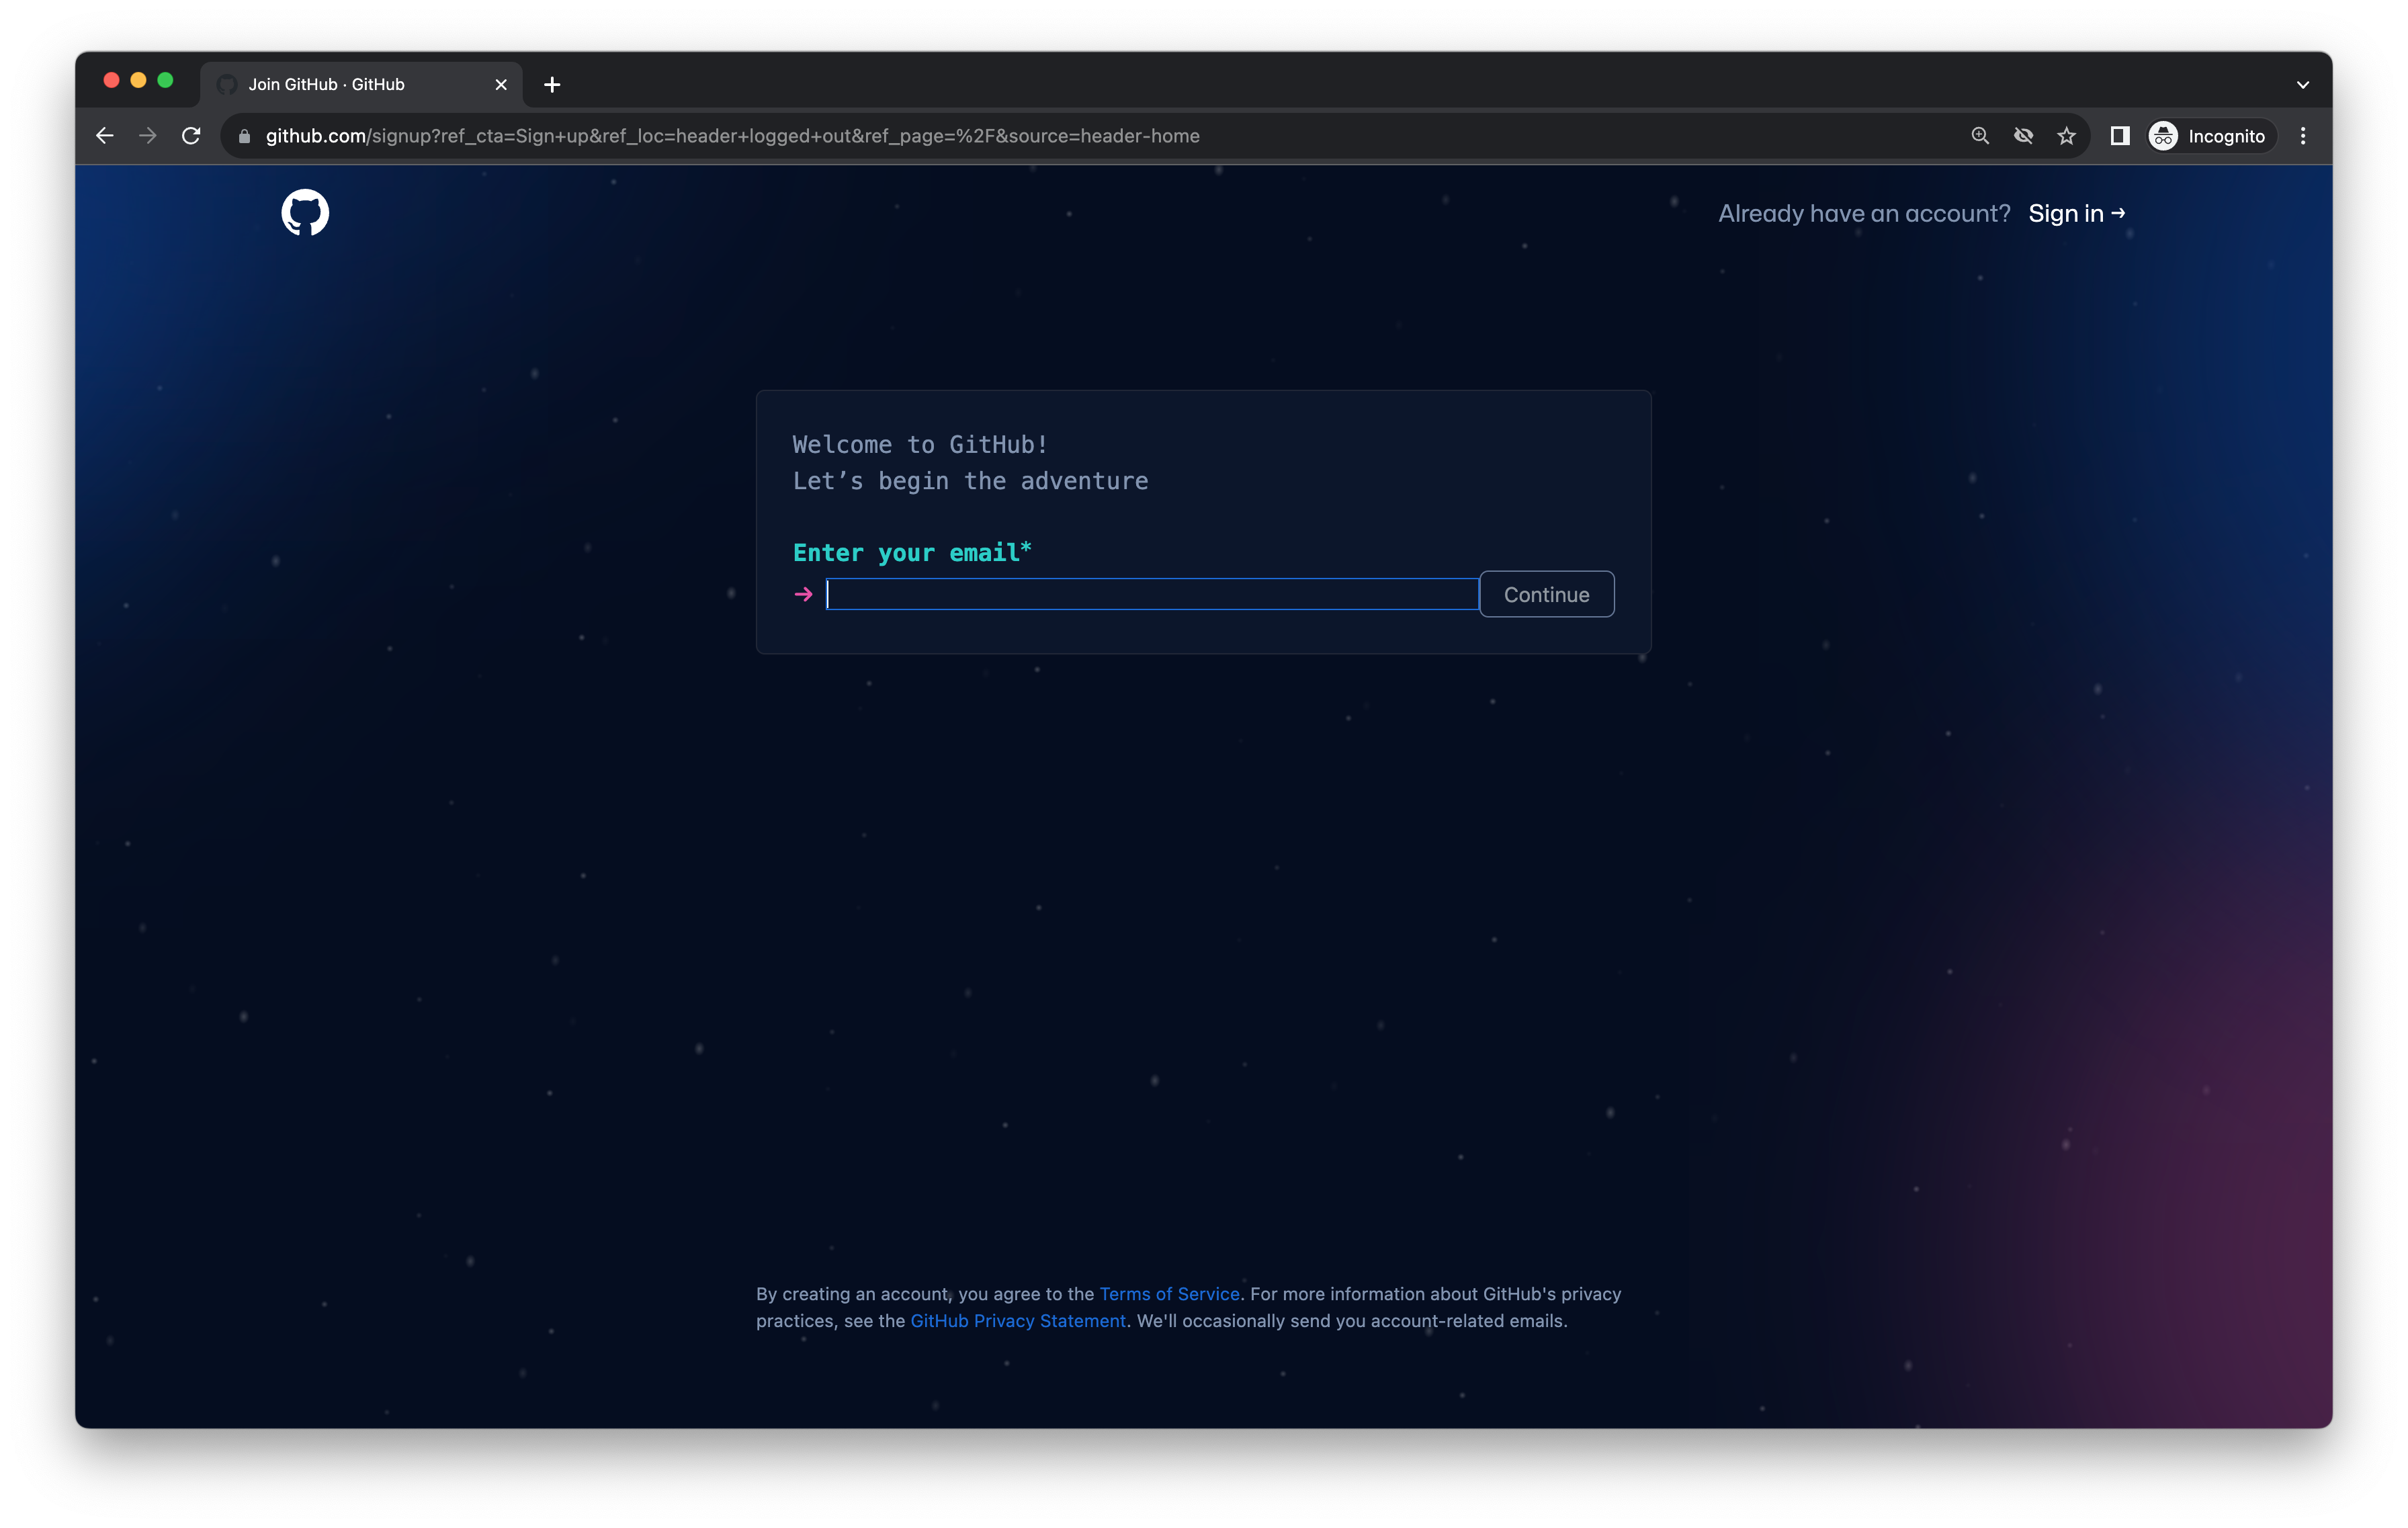The image size is (2408, 1528).
Task: Minimize window with yellow button
Action: (x=138, y=80)
